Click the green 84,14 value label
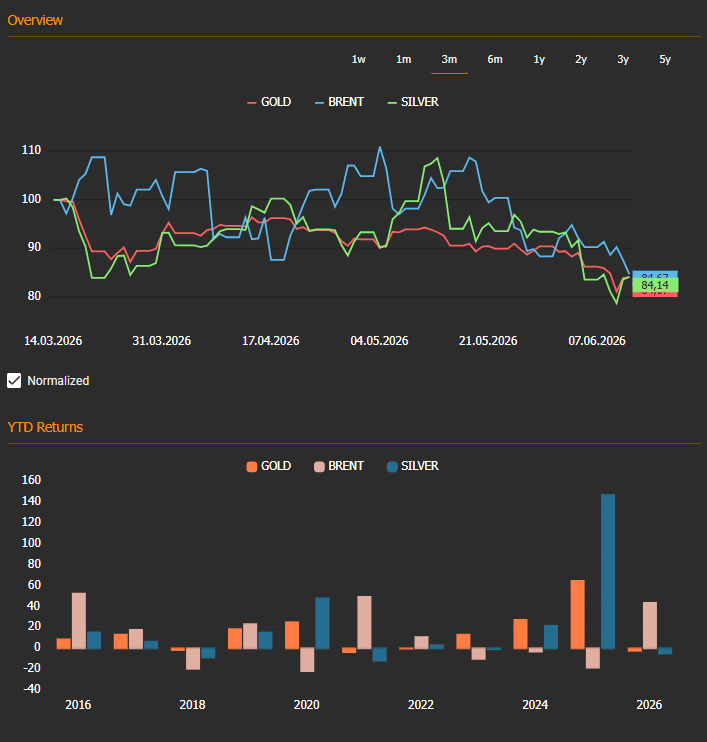707x742 pixels. [655, 285]
